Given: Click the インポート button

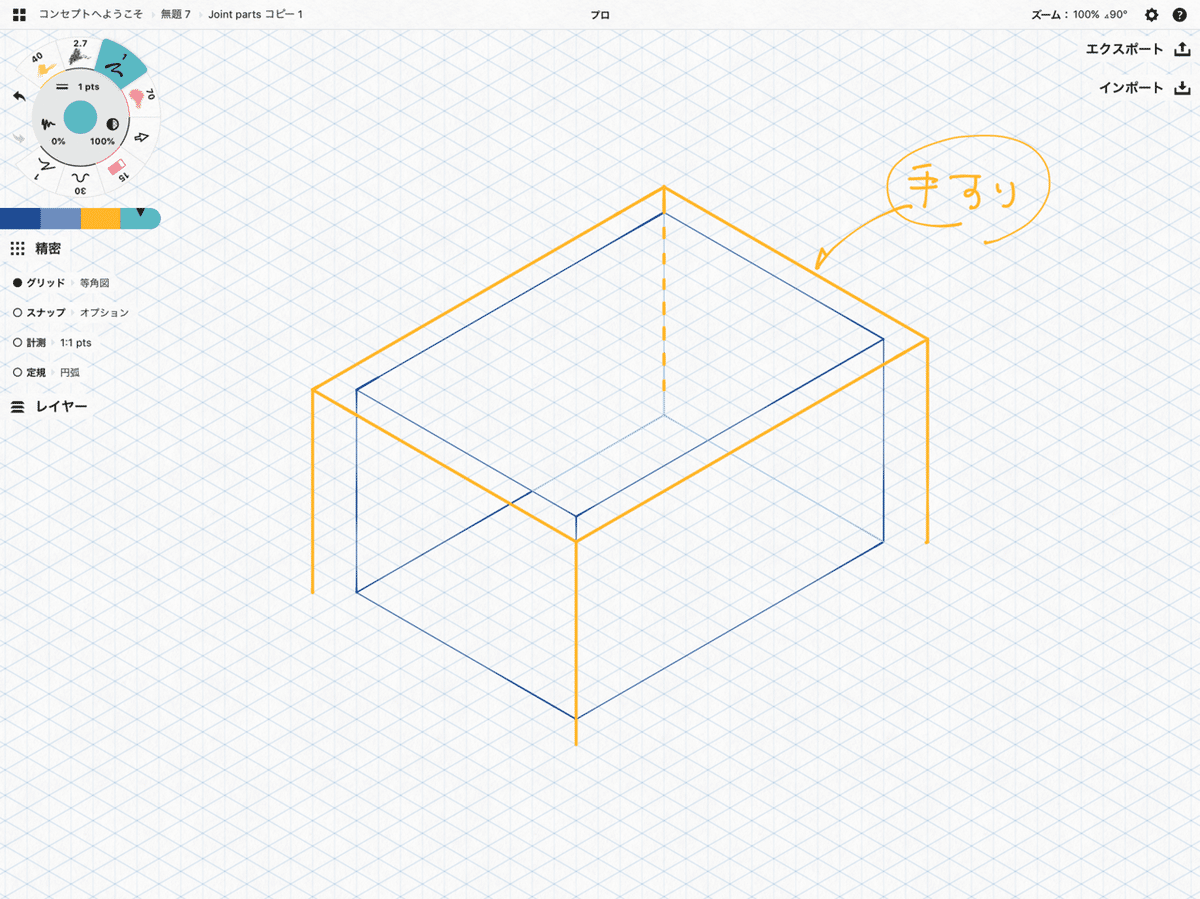Looking at the screenshot, I should (x=1144, y=87).
